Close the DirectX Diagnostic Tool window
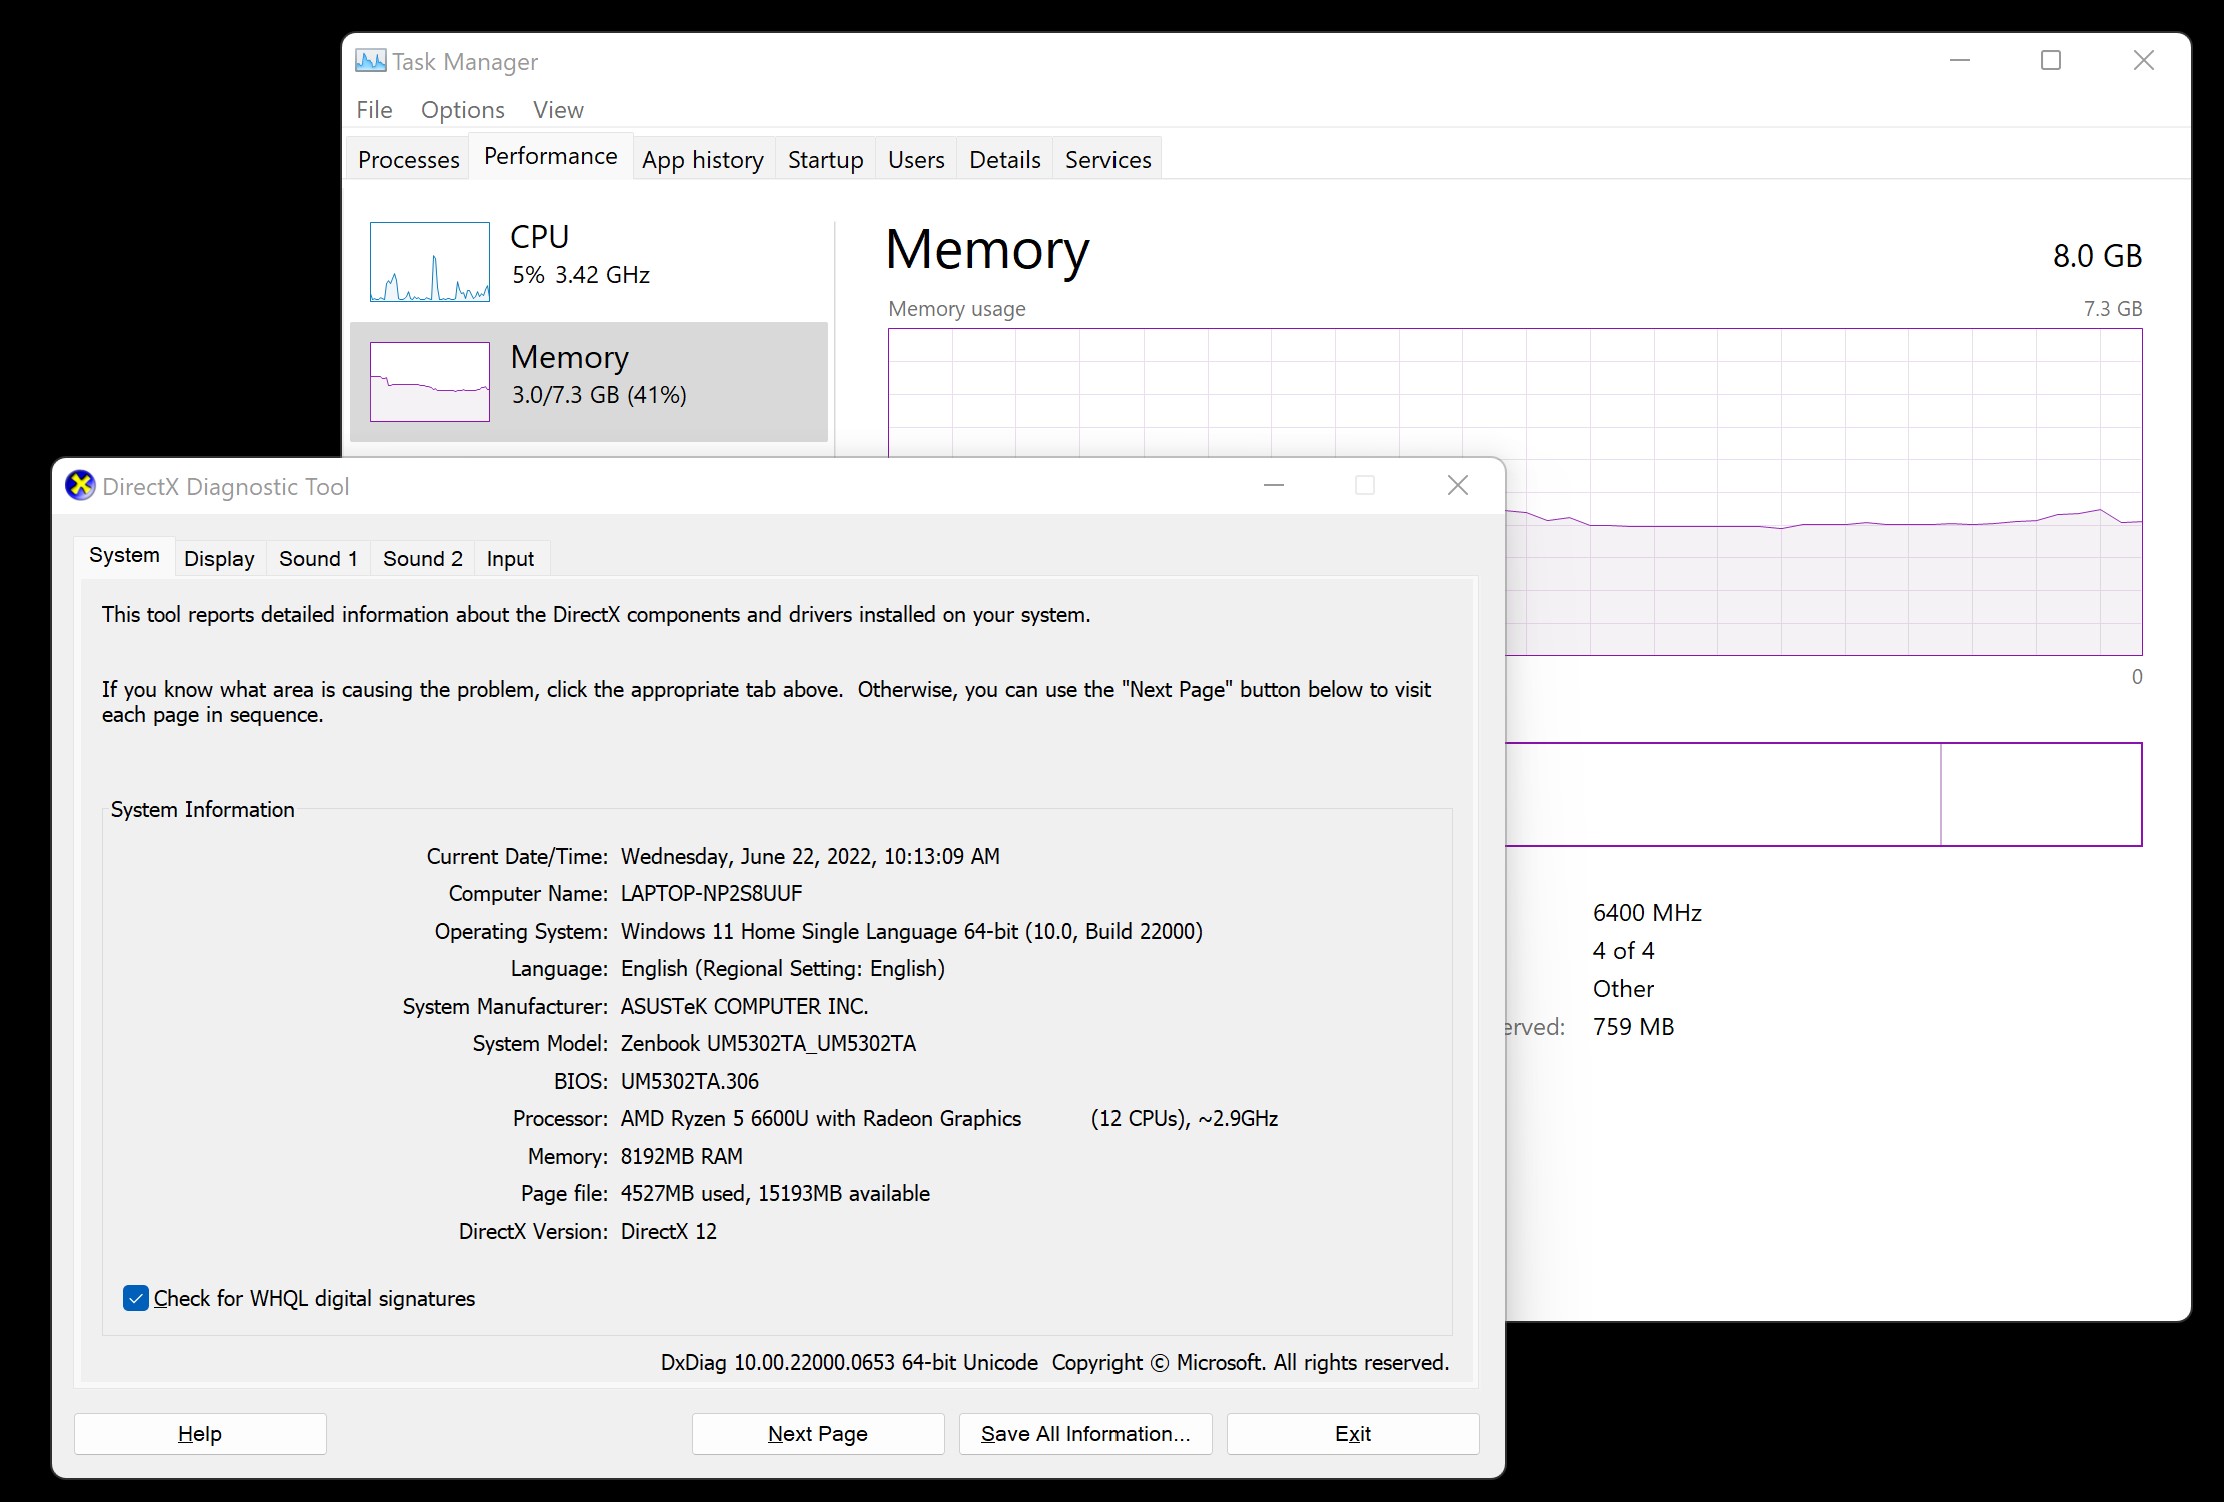 click(1457, 486)
